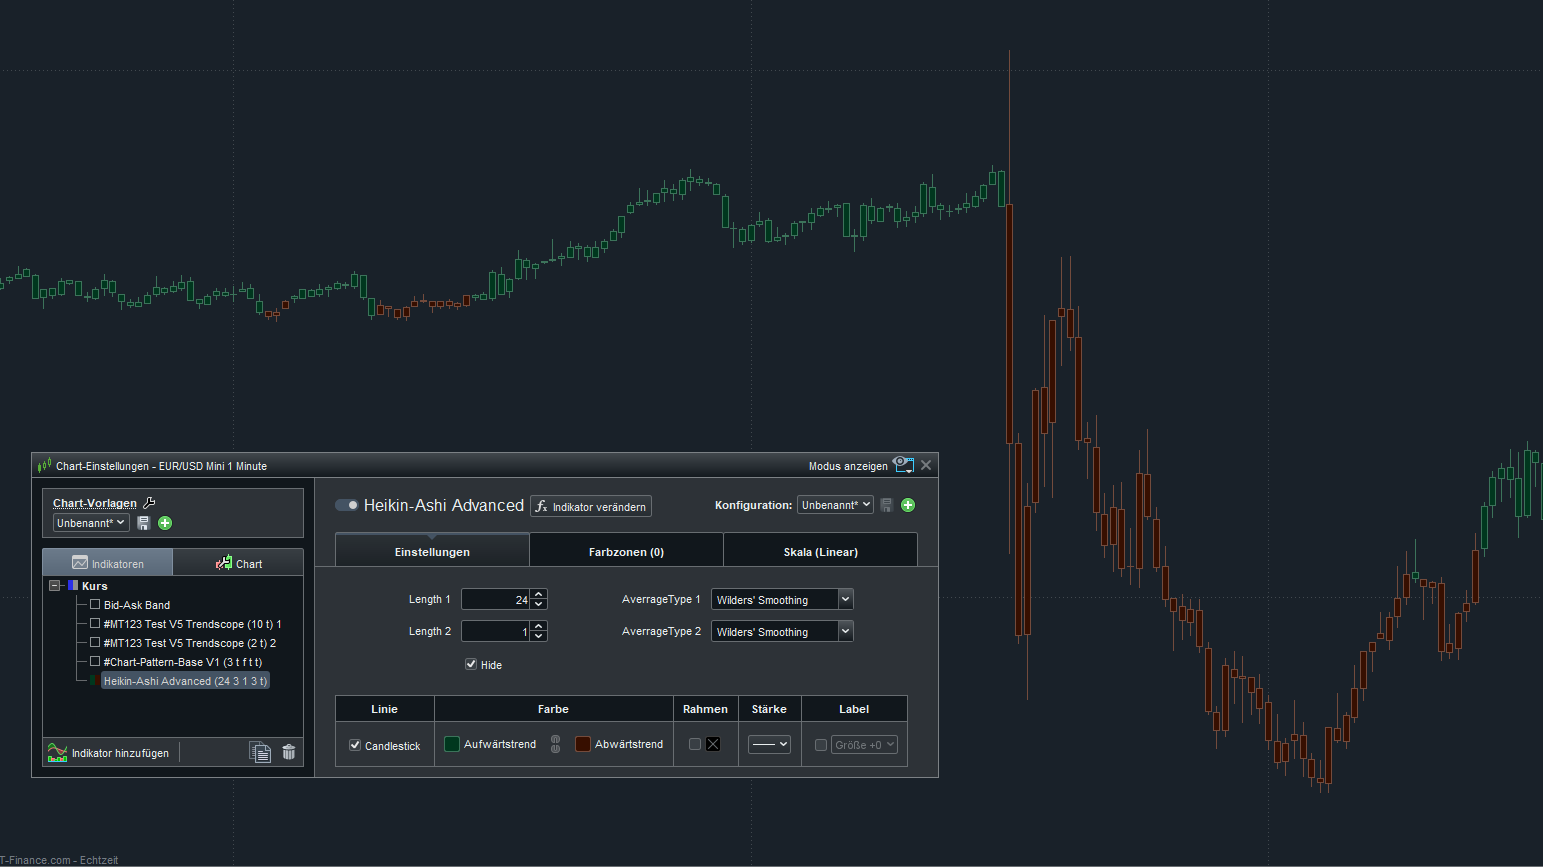Select #Chart-Pattern-Base V1 (3 t f t t) label
Viewport: 1543px width, 867px height.
coord(183,662)
